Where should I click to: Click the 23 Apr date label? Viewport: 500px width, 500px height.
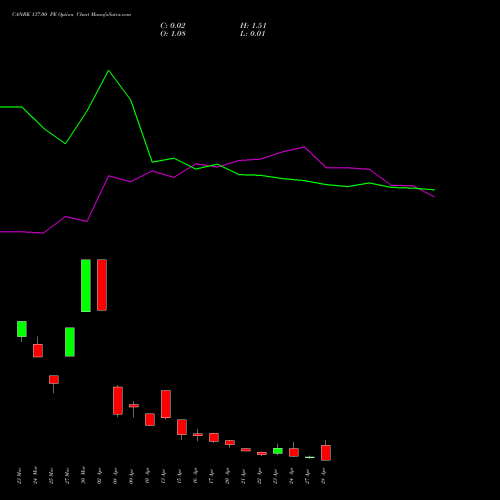(275, 476)
